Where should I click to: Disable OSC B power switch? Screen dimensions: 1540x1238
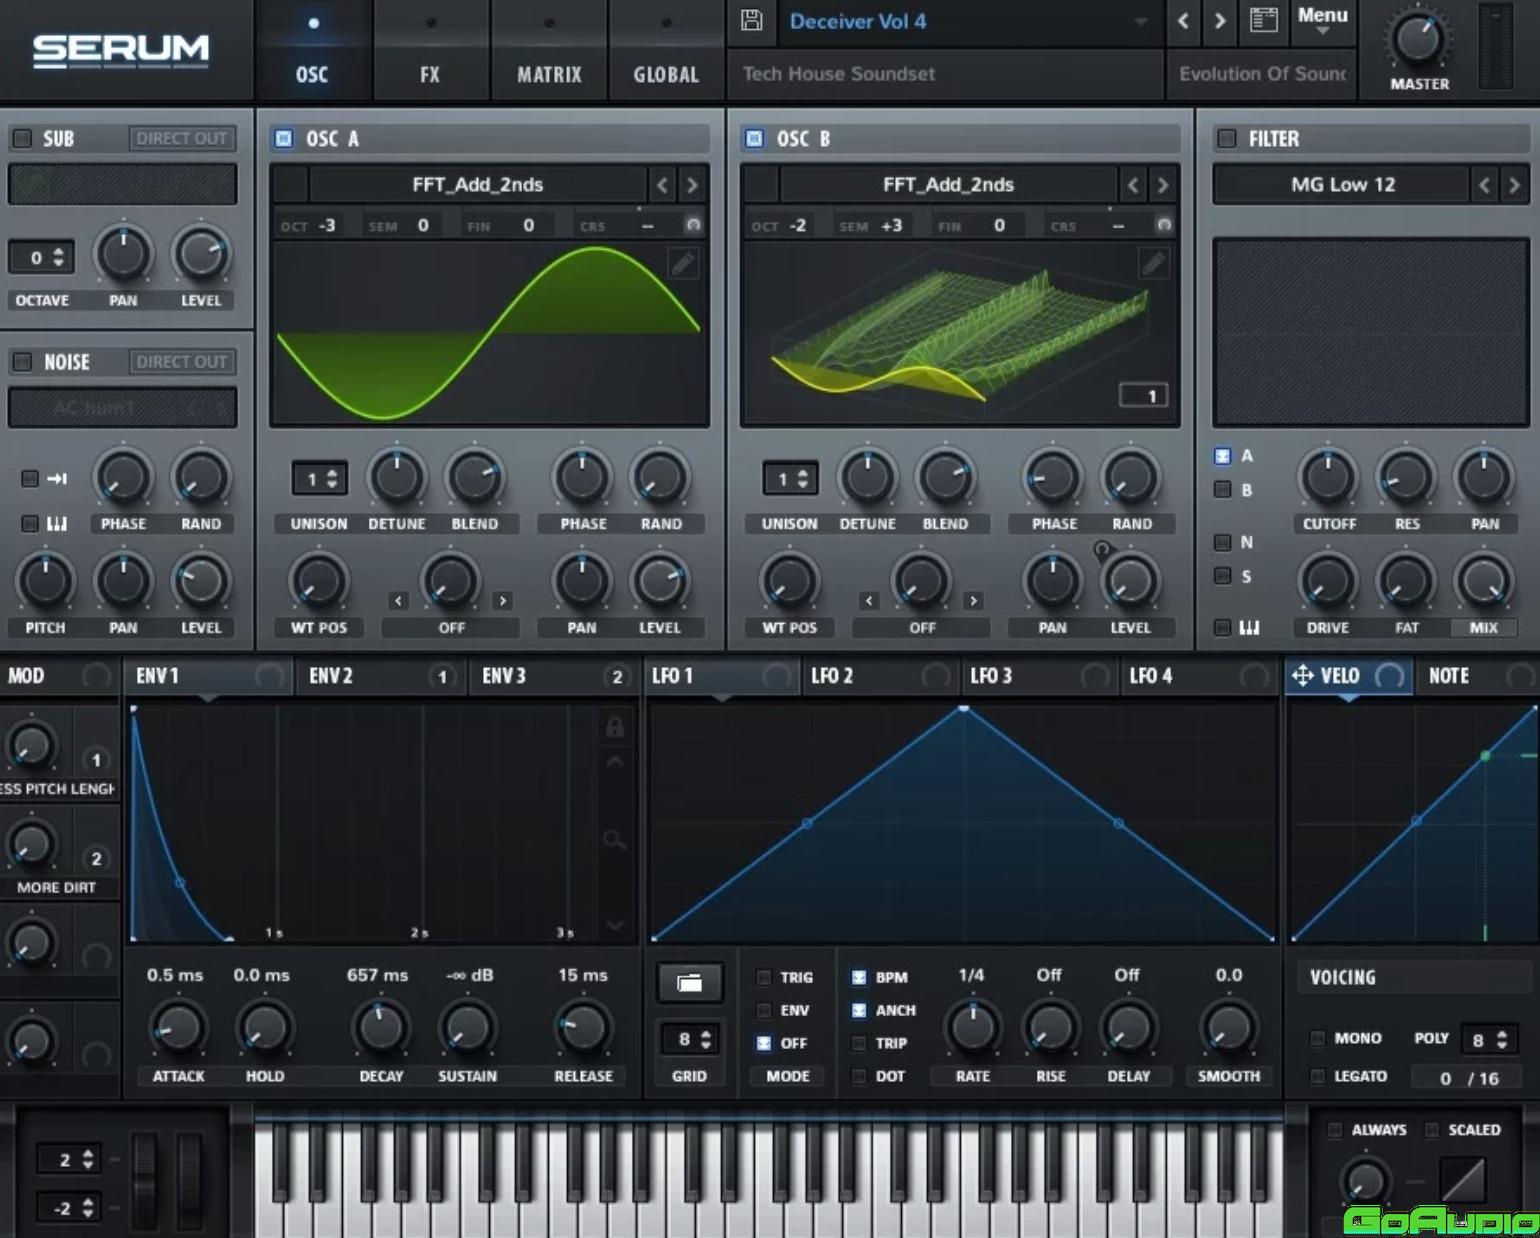point(755,138)
